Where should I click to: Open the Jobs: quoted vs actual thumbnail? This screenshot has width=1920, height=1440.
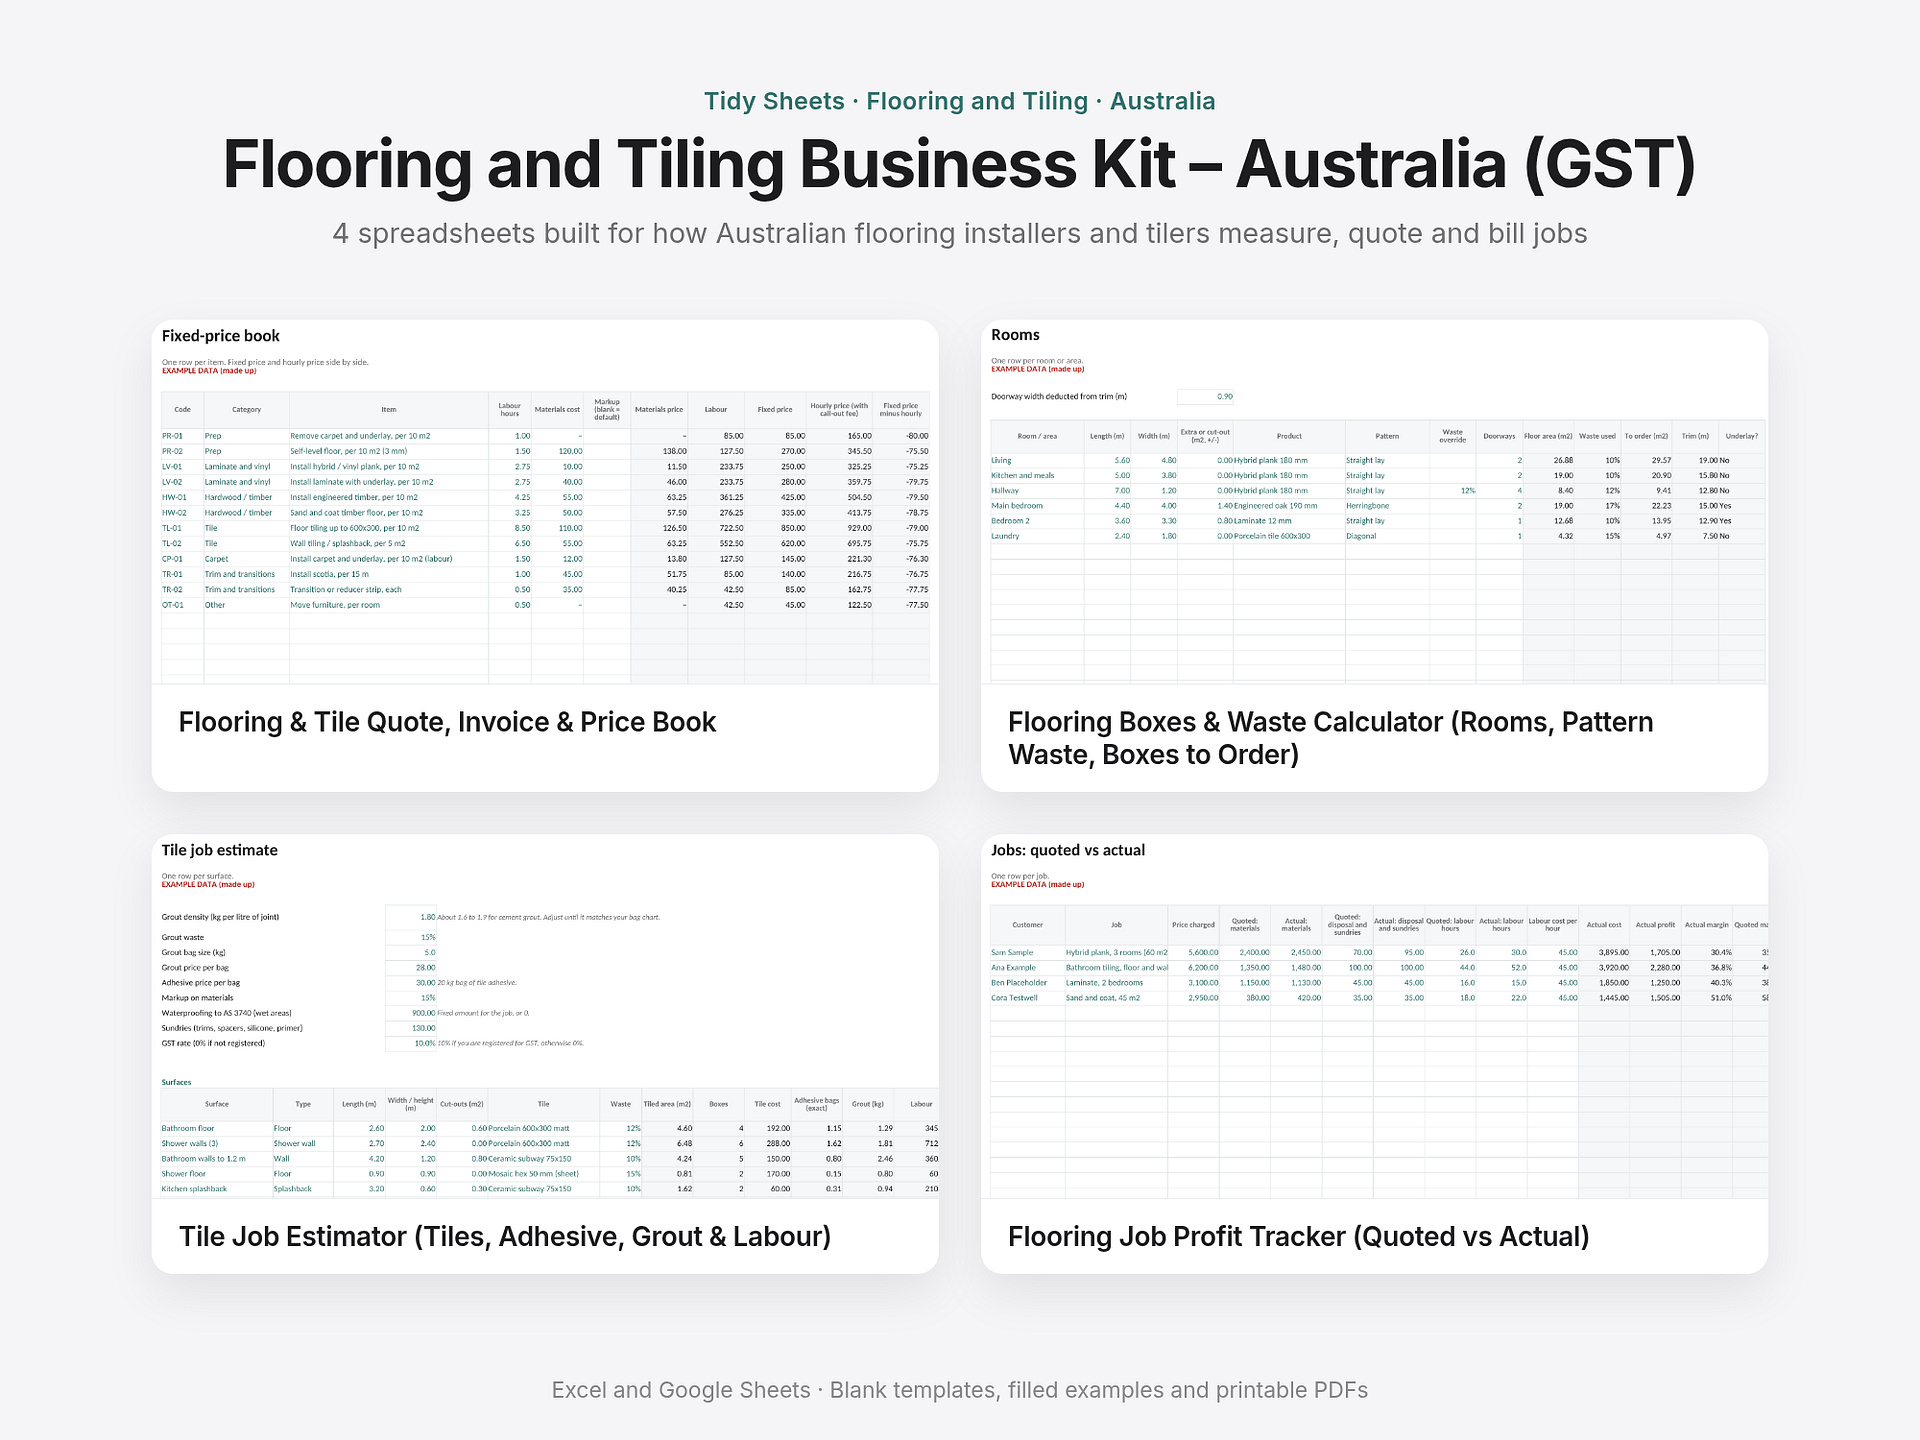(1374, 1016)
